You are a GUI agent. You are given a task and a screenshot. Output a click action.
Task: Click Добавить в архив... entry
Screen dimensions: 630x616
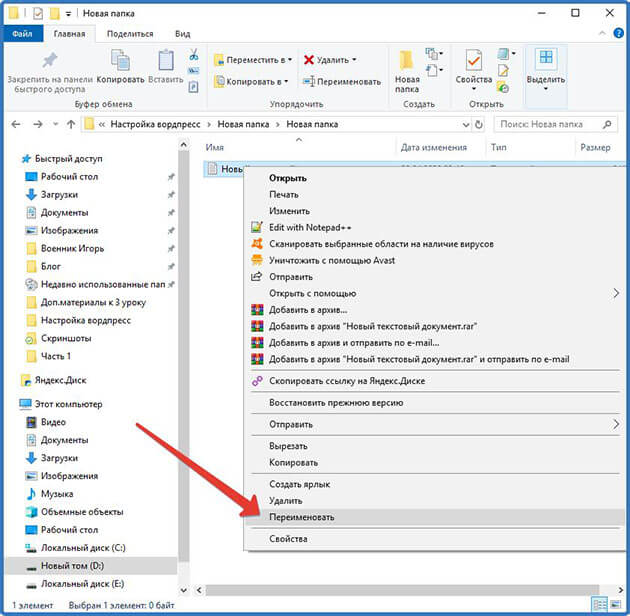435,310
